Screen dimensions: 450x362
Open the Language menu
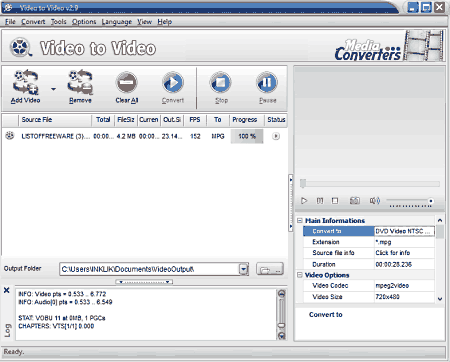tap(117, 22)
